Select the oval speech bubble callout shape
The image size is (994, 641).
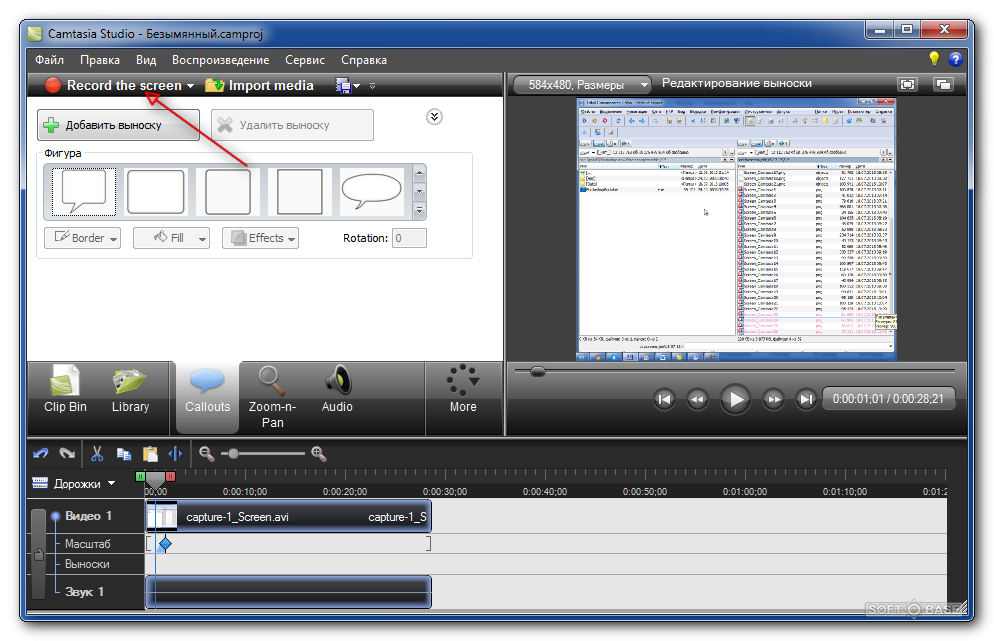[371, 191]
